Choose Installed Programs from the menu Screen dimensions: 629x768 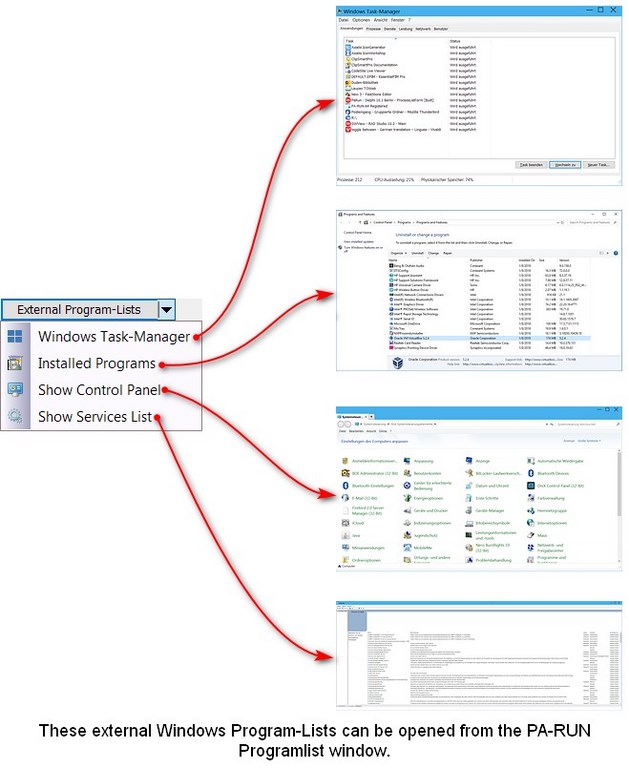click(96, 363)
